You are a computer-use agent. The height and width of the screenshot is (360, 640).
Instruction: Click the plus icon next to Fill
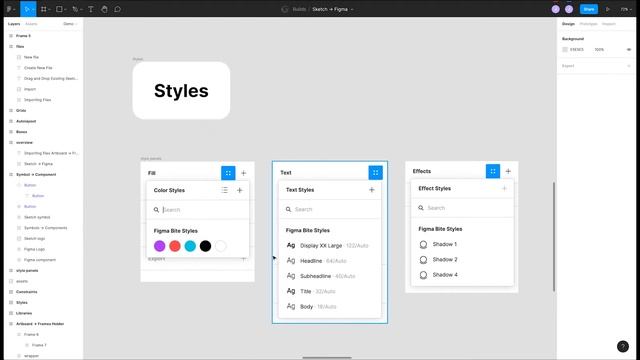244,173
